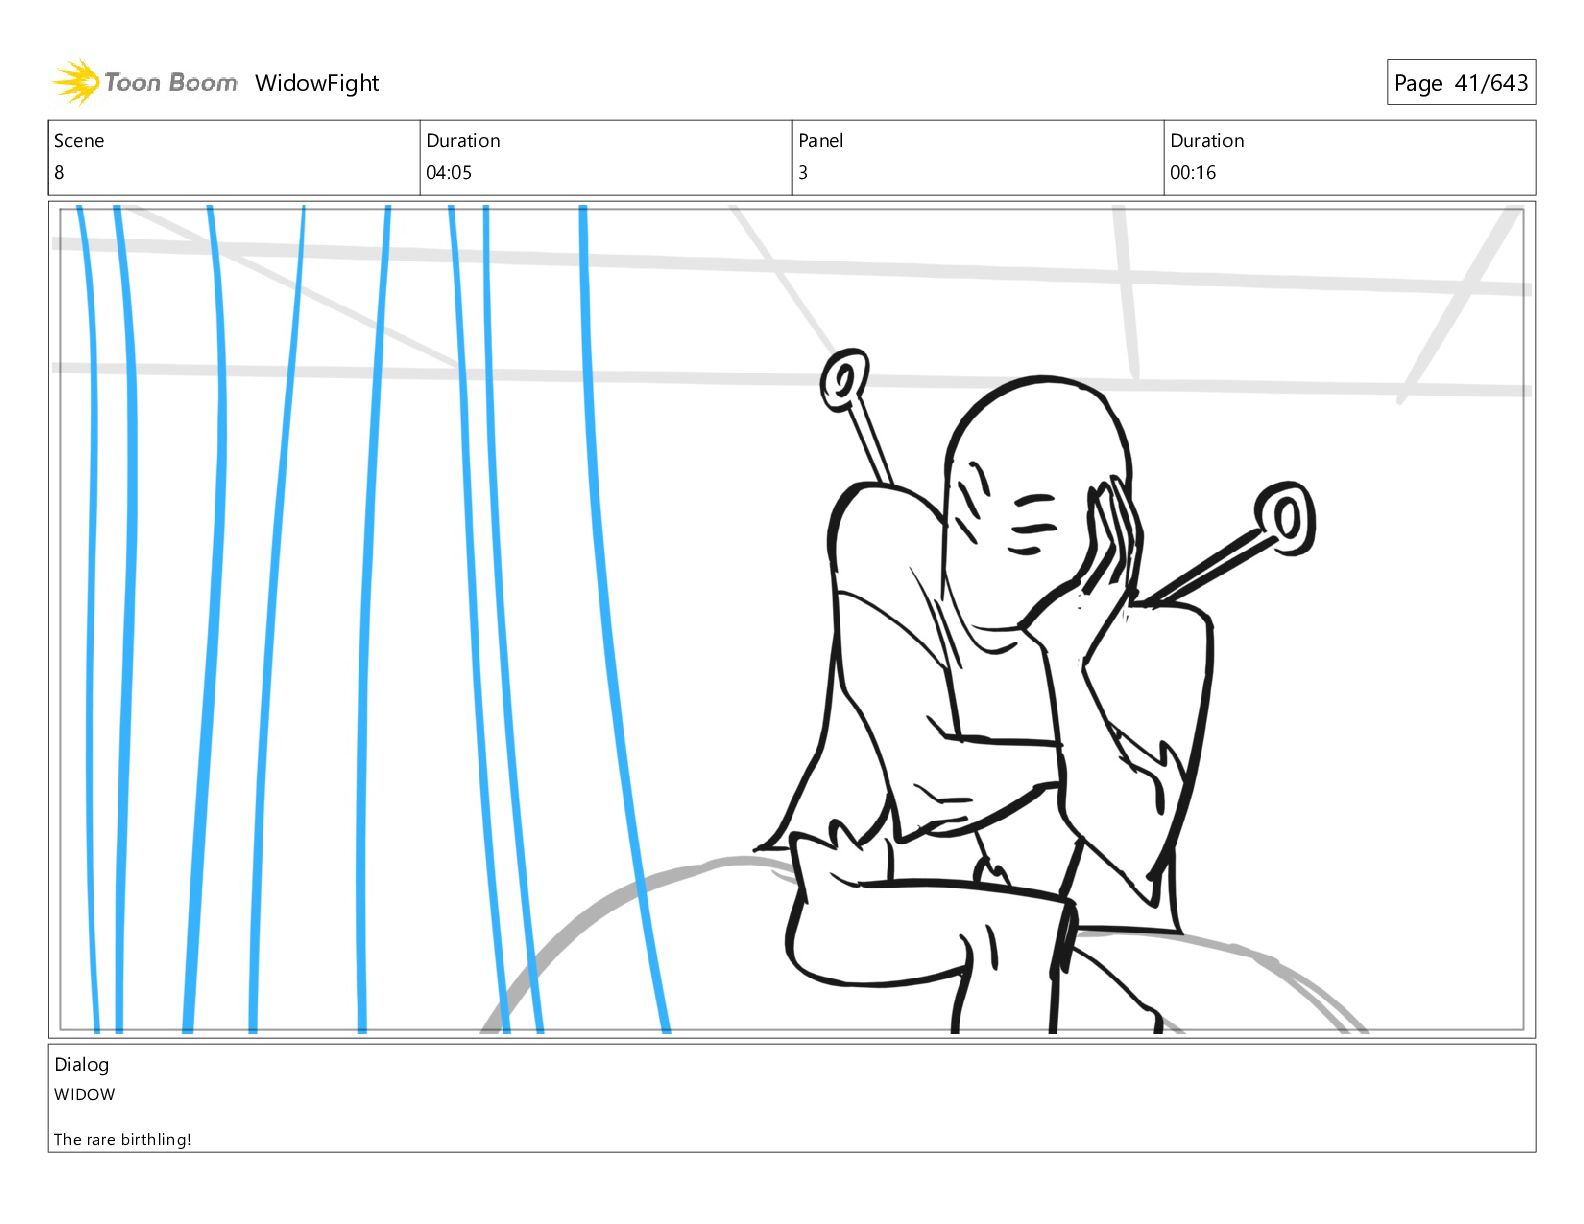Select the WIDOW character name text
1584x1224 pixels.
(85, 1094)
